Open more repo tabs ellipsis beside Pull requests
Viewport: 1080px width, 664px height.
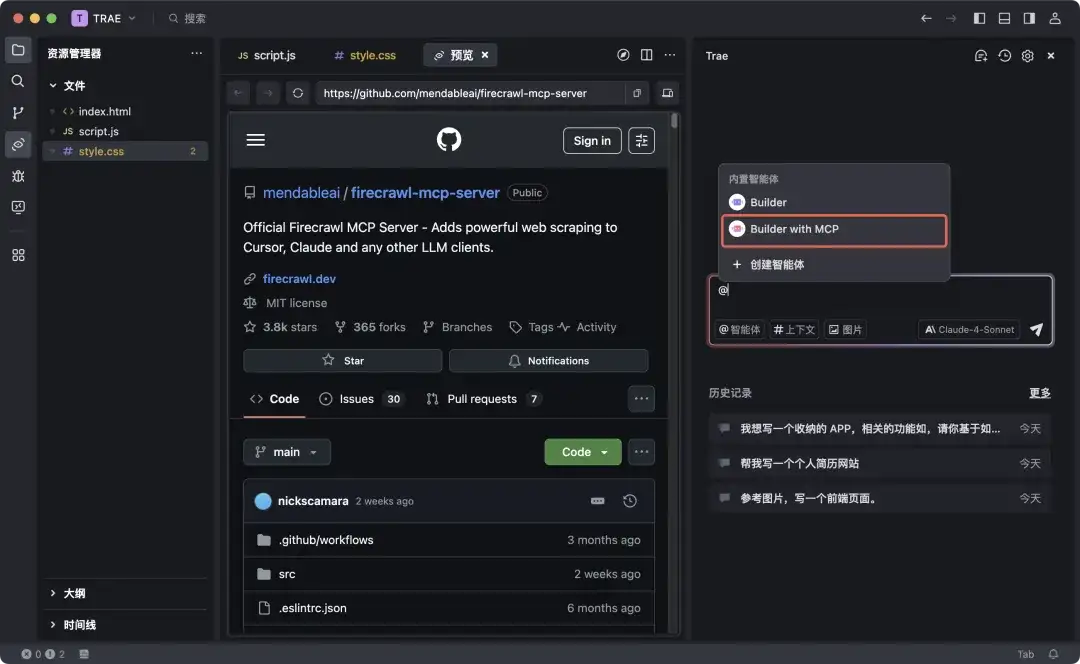pos(641,399)
